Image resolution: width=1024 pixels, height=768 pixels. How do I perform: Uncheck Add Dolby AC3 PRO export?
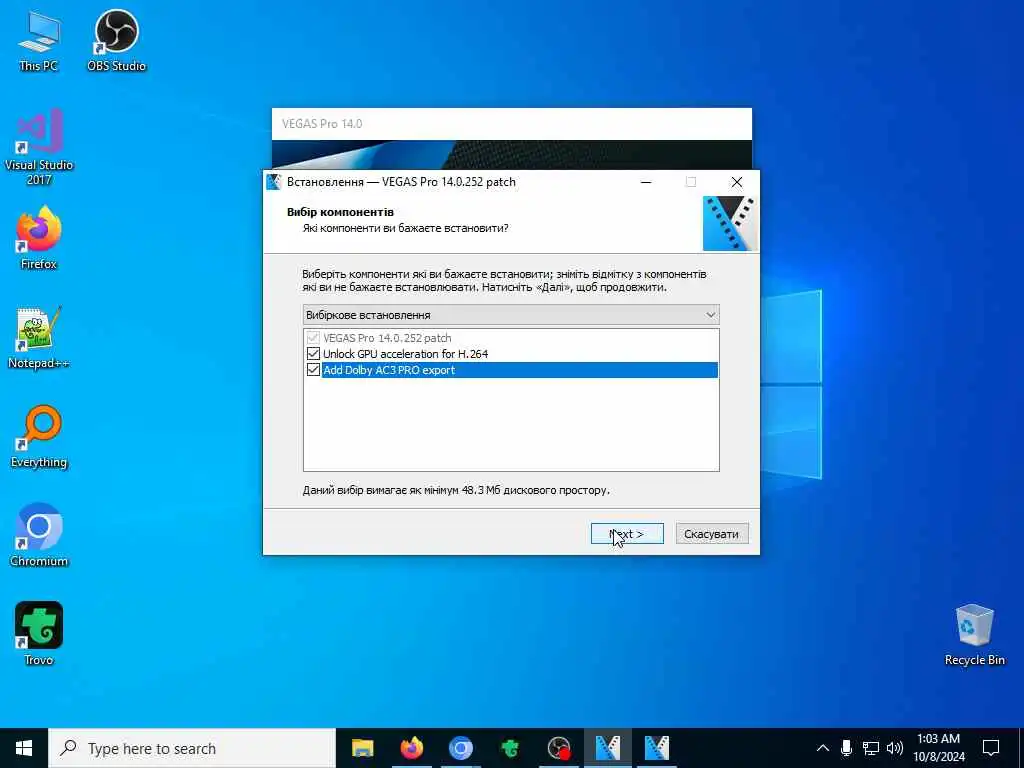point(313,370)
